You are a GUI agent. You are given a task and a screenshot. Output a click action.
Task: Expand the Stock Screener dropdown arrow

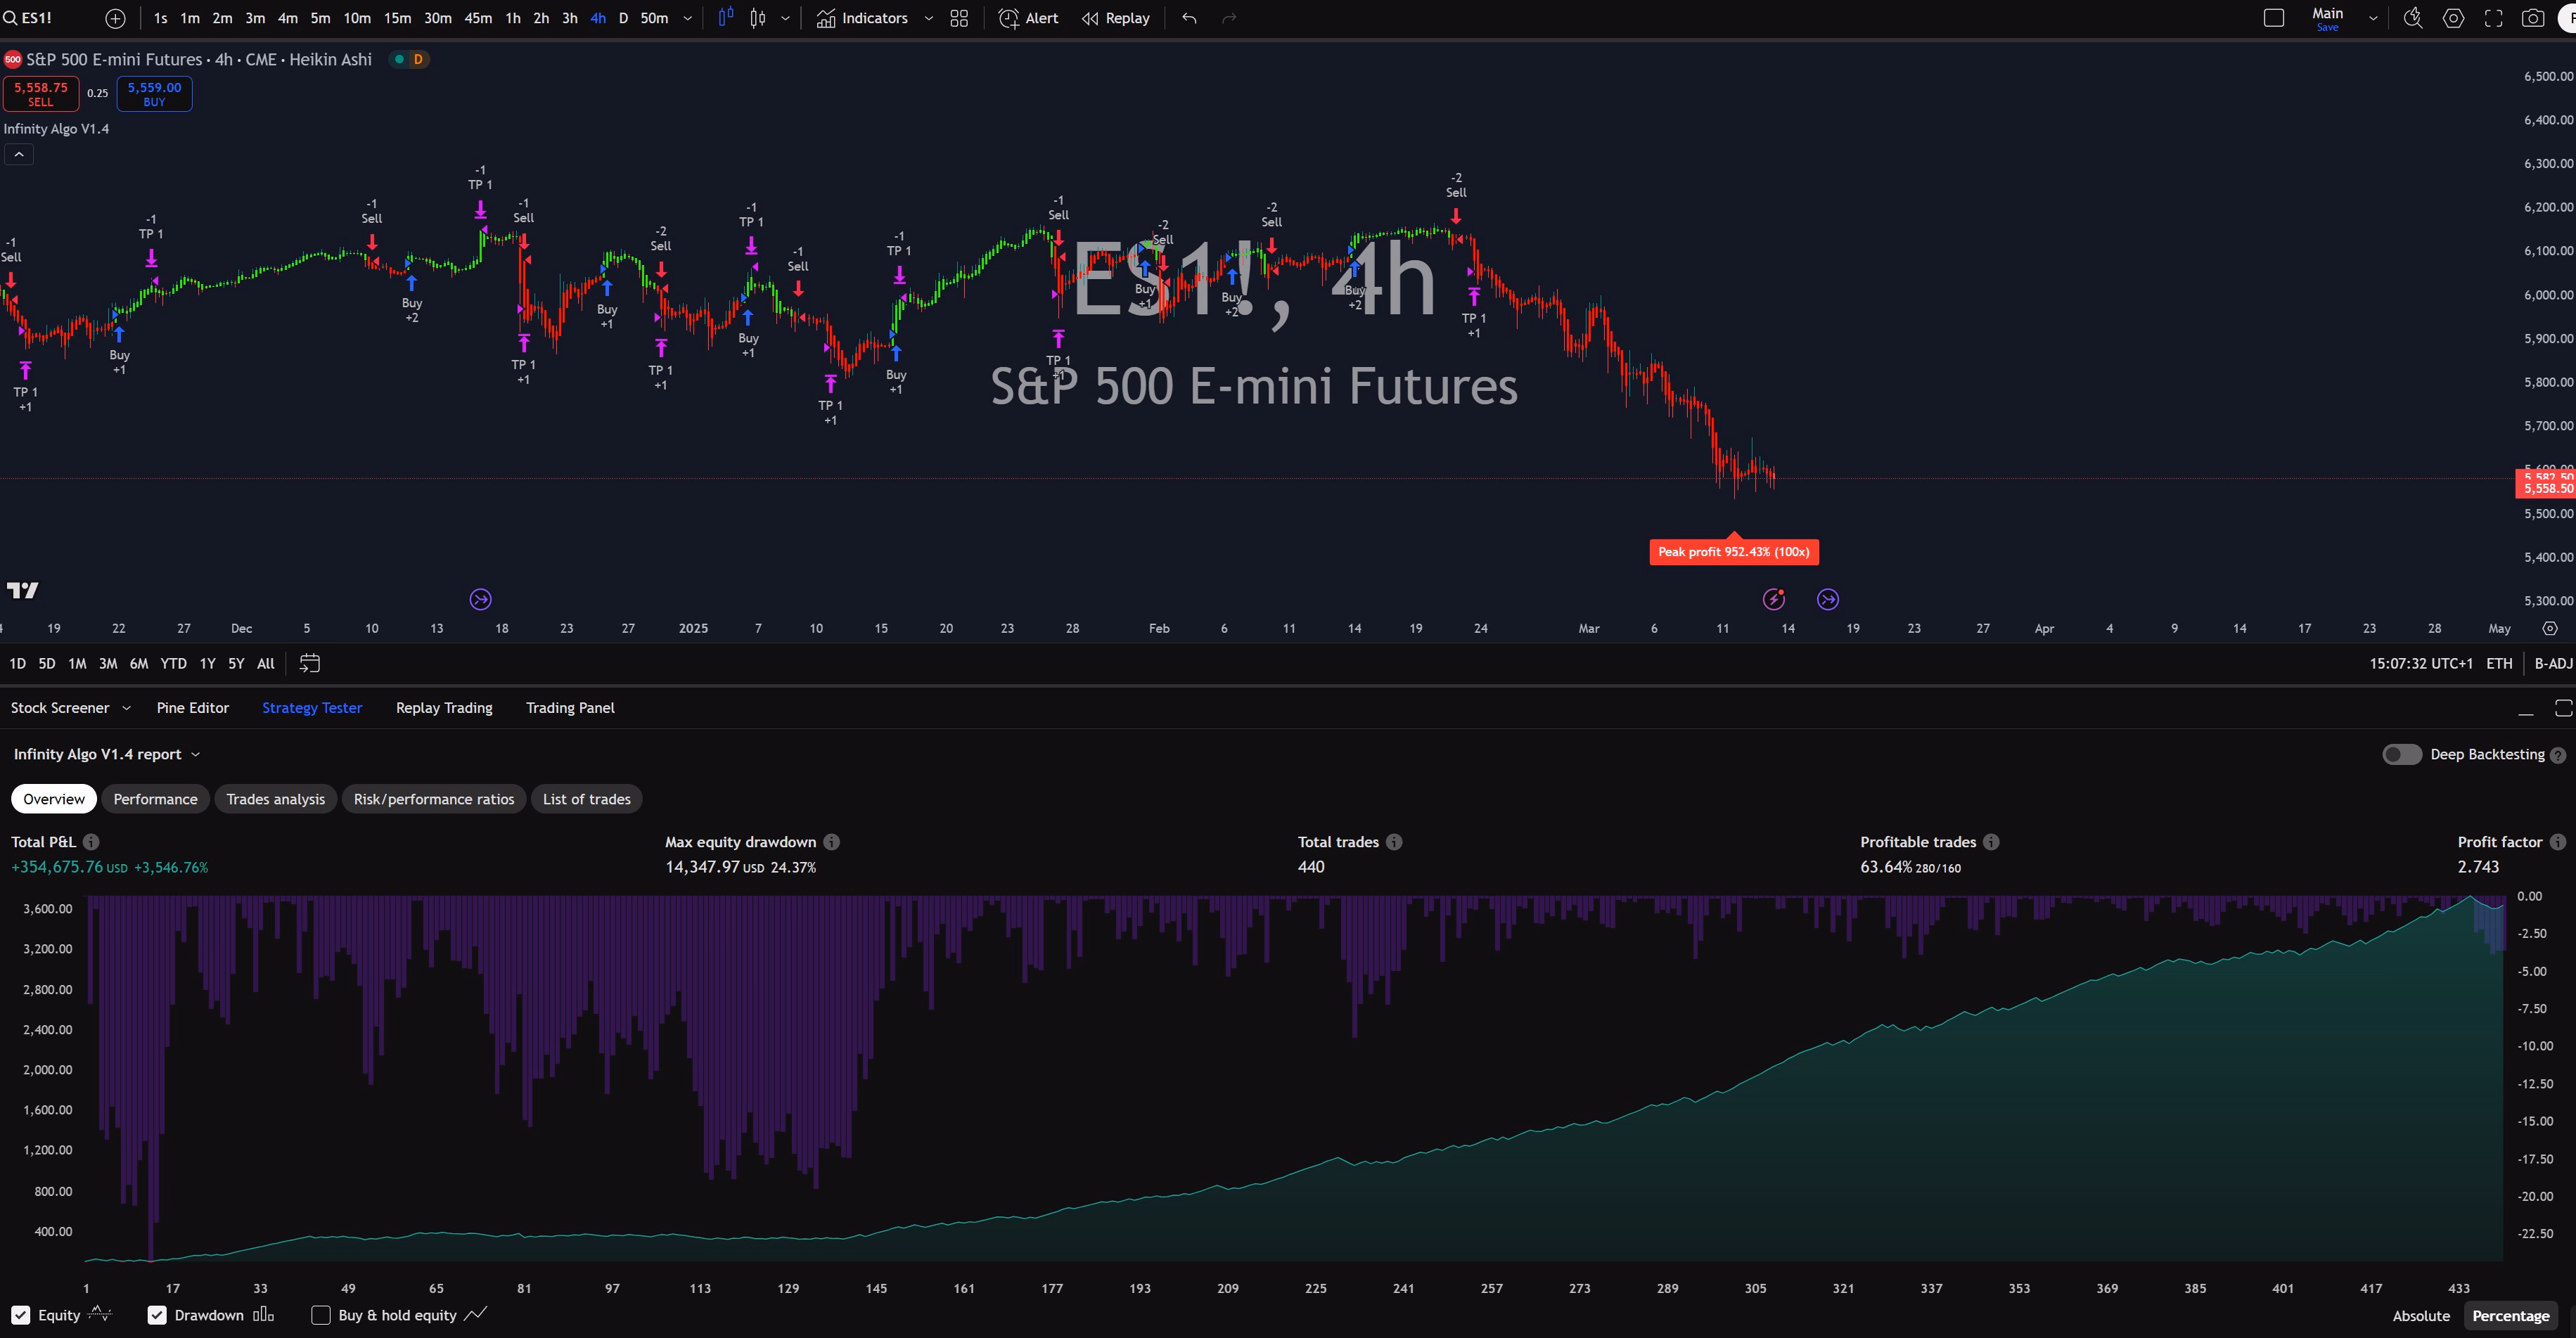coord(127,708)
